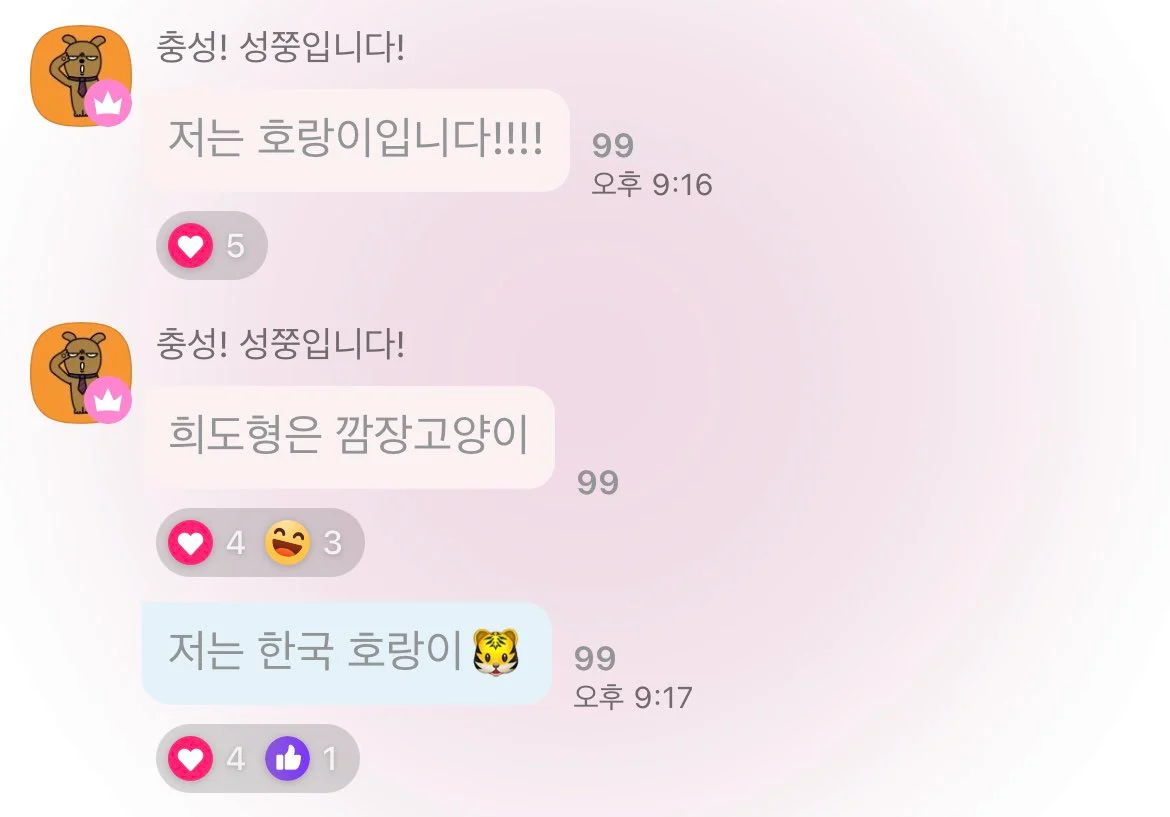Select the blue 저는 한국 호랑이 bubble

click(x=347, y=653)
